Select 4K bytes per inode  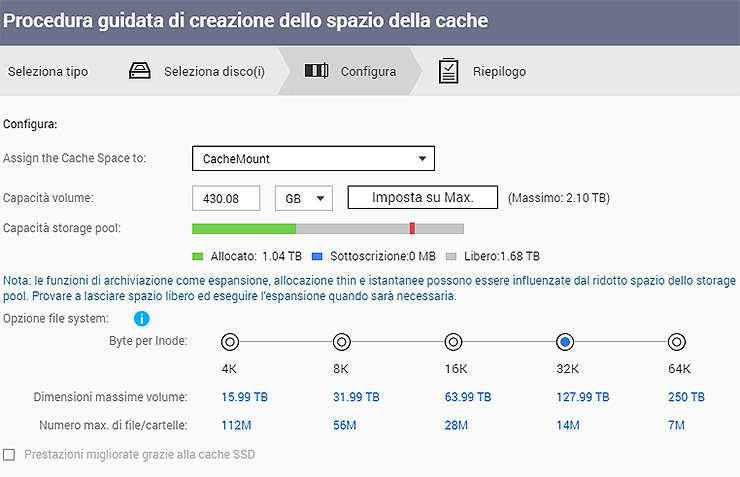230,342
